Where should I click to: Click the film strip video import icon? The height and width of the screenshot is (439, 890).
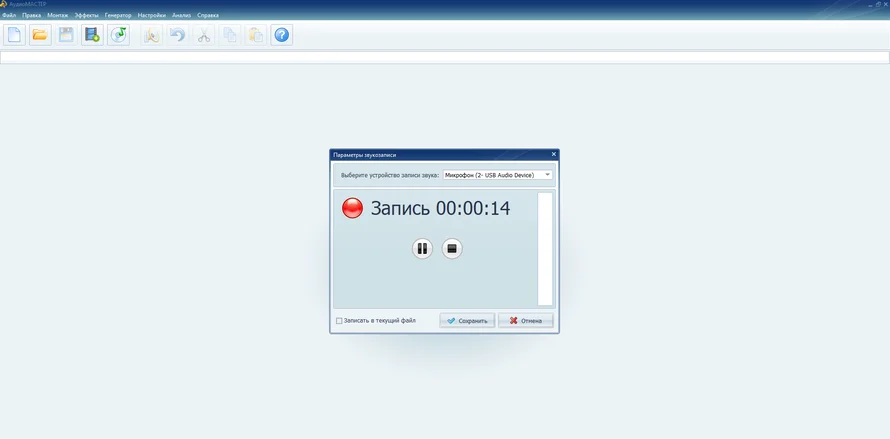point(92,35)
